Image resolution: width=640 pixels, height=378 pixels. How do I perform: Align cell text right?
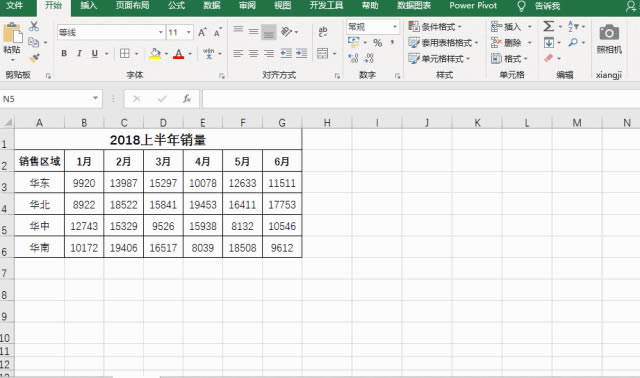point(269,53)
